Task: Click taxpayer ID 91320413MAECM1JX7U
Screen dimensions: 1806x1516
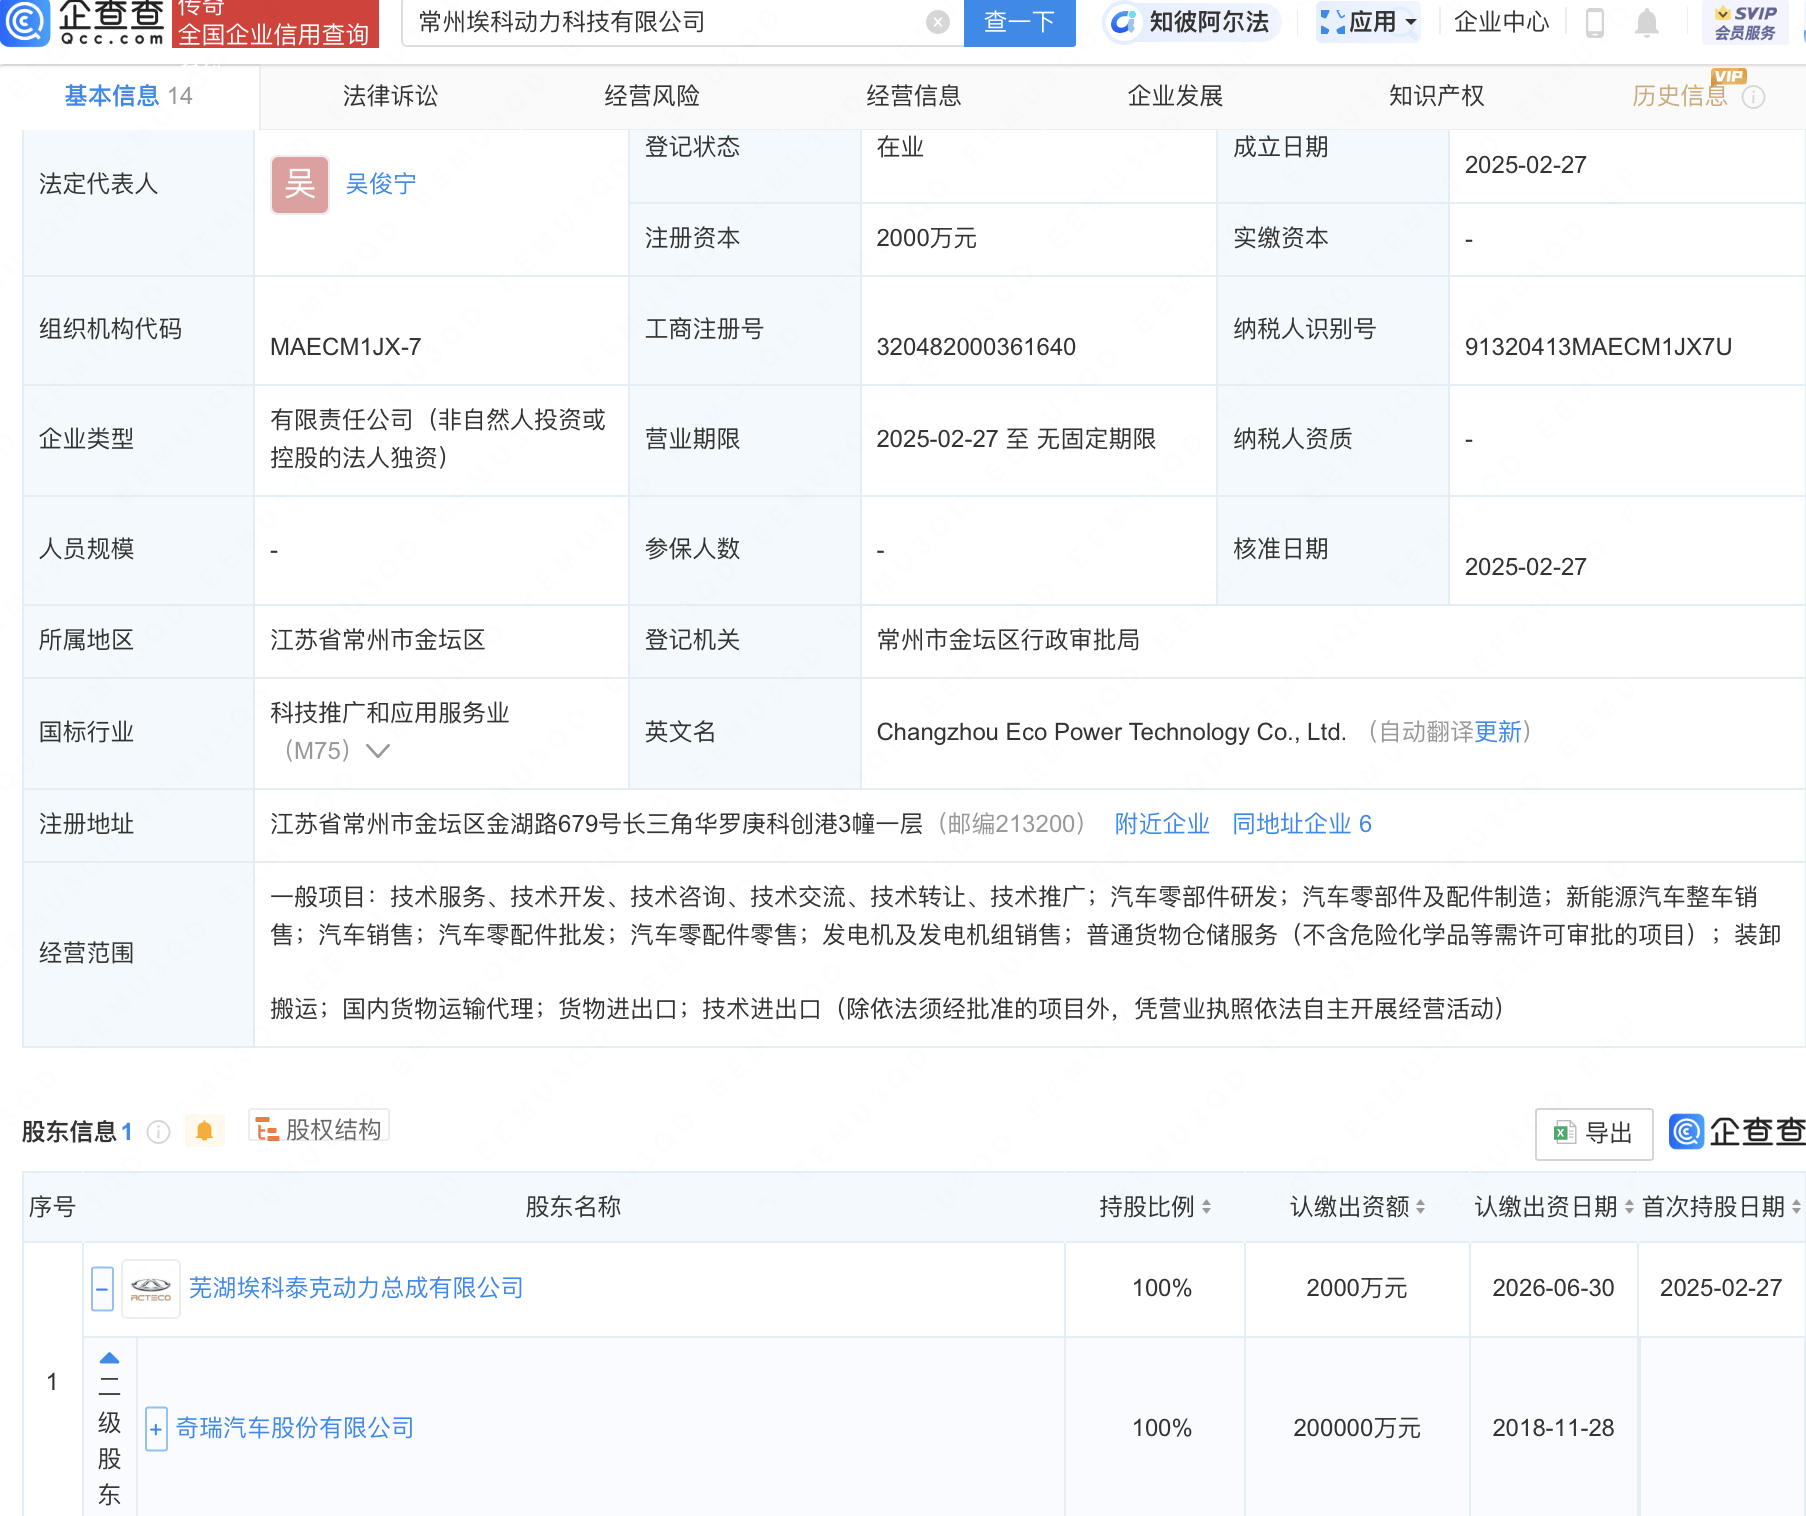Action: (1598, 347)
